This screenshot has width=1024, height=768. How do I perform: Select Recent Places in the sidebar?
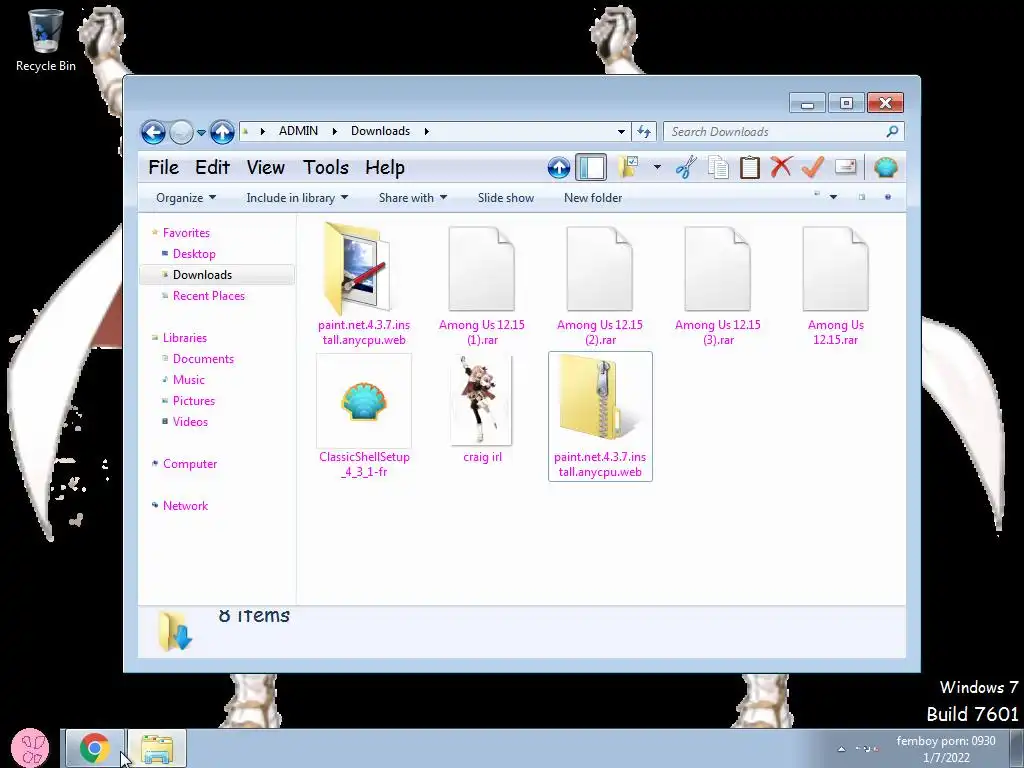(x=209, y=296)
